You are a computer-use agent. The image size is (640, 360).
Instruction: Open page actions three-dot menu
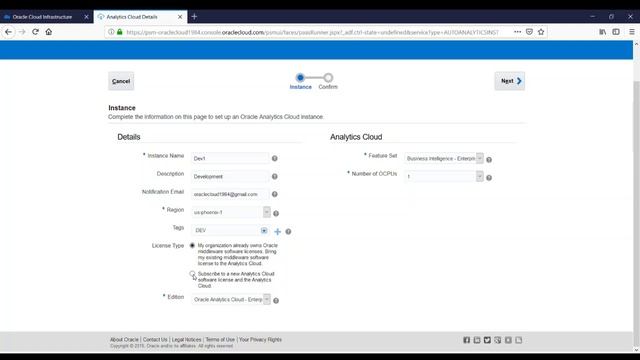517,32
